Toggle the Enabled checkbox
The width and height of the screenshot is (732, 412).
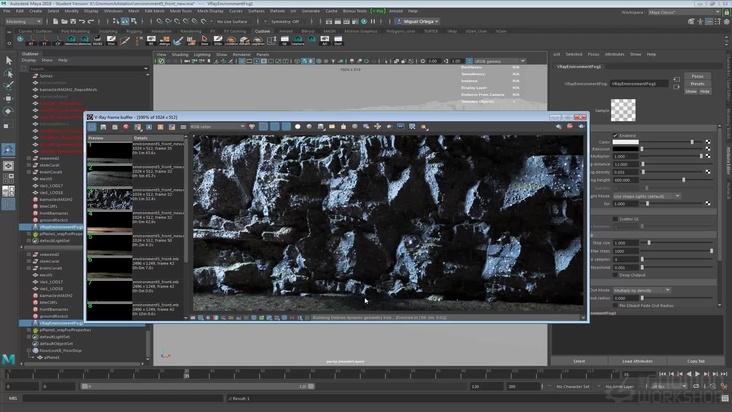[615, 135]
